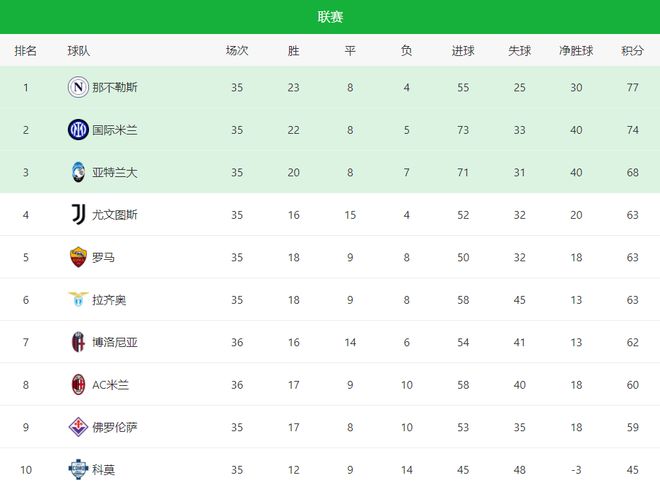Click the 进球 column header
660x485 pixels.
click(463, 50)
